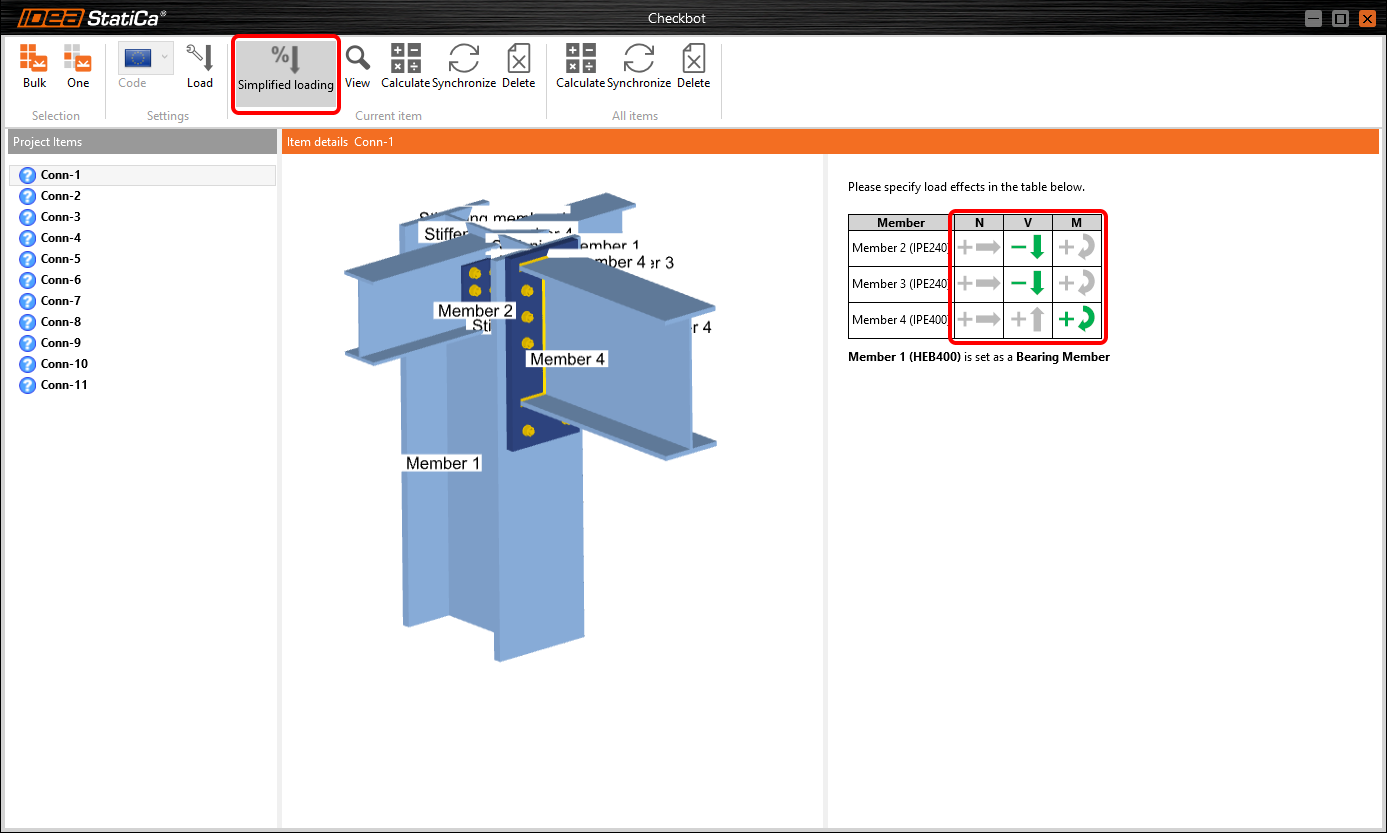
Task: Open the Code flag dropdown
Action: point(145,58)
